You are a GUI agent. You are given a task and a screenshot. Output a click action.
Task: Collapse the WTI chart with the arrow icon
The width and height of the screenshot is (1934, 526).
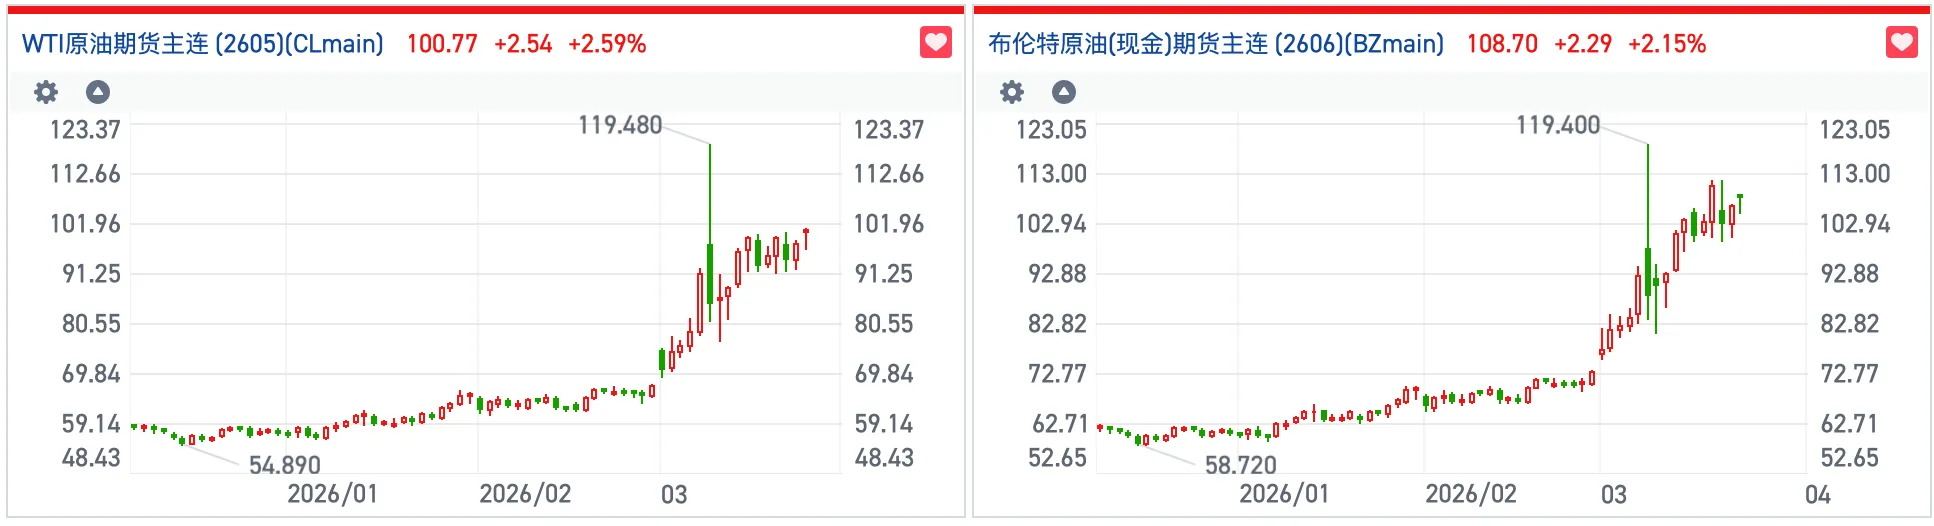click(98, 93)
